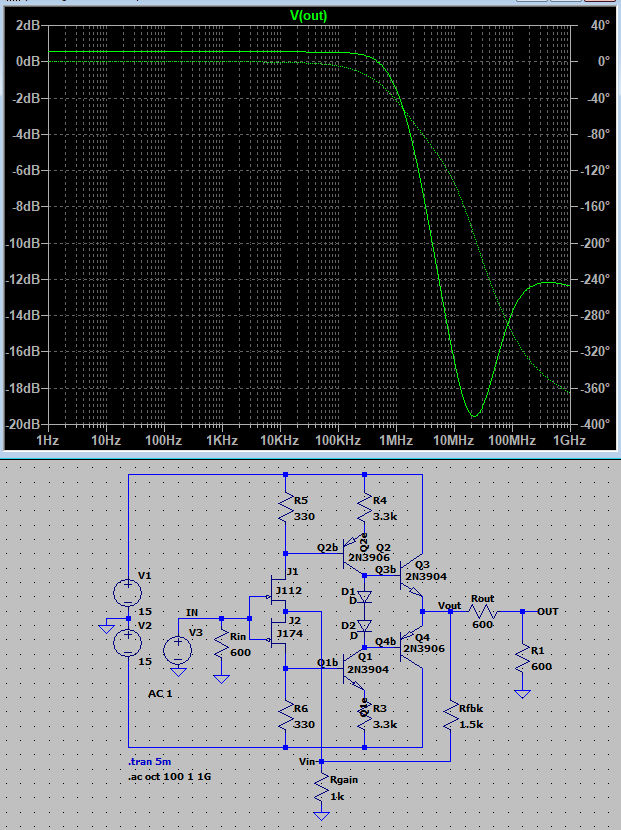The height and width of the screenshot is (830, 621).
Task: Select the Rgain 1k resistor
Action: coord(322,793)
